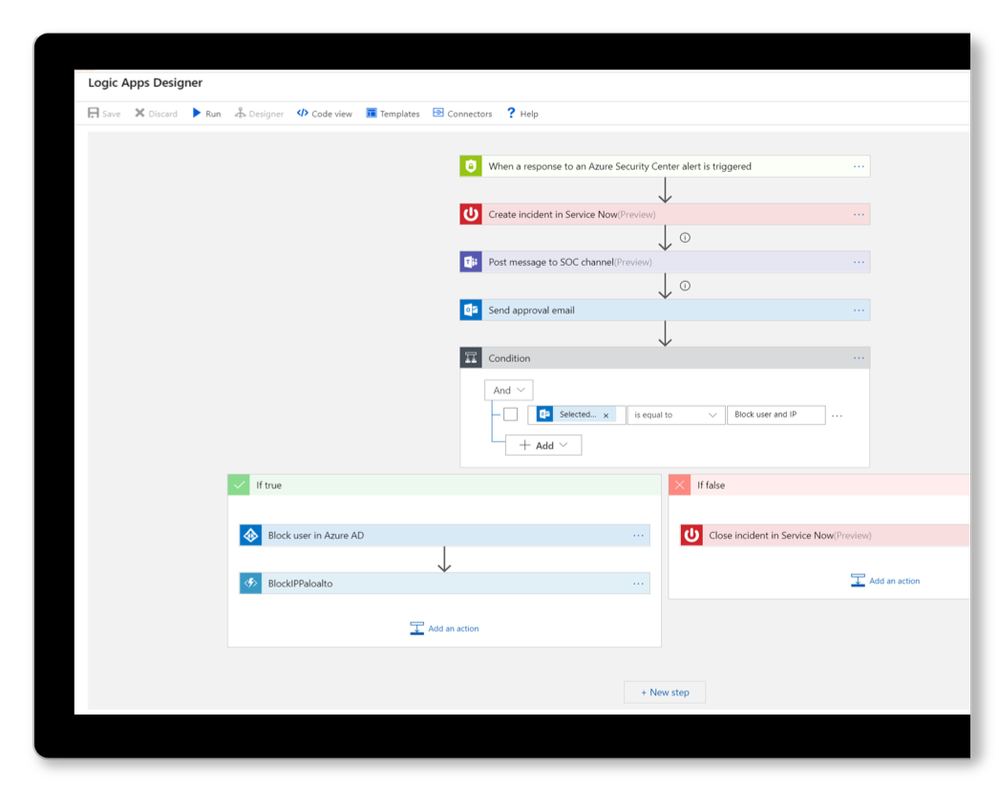Open ellipsis menu on condition row
Image resolution: width=999 pixels, height=793 pixels.
click(x=837, y=415)
